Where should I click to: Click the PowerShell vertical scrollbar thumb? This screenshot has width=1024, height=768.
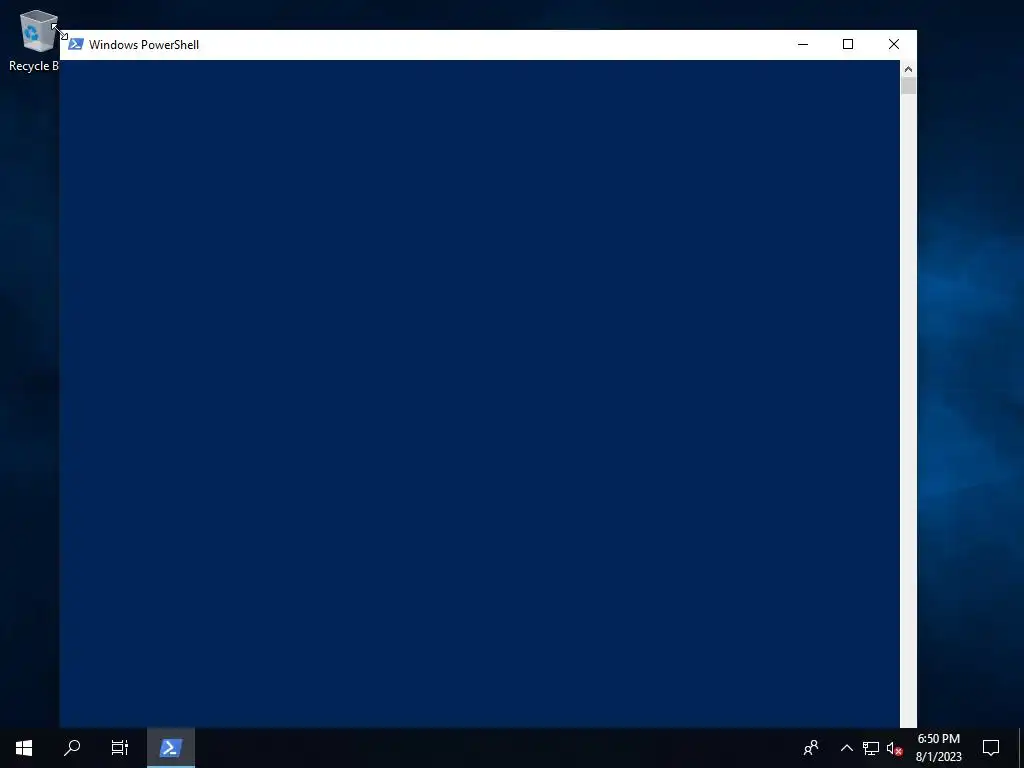click(x=908, y=86)
